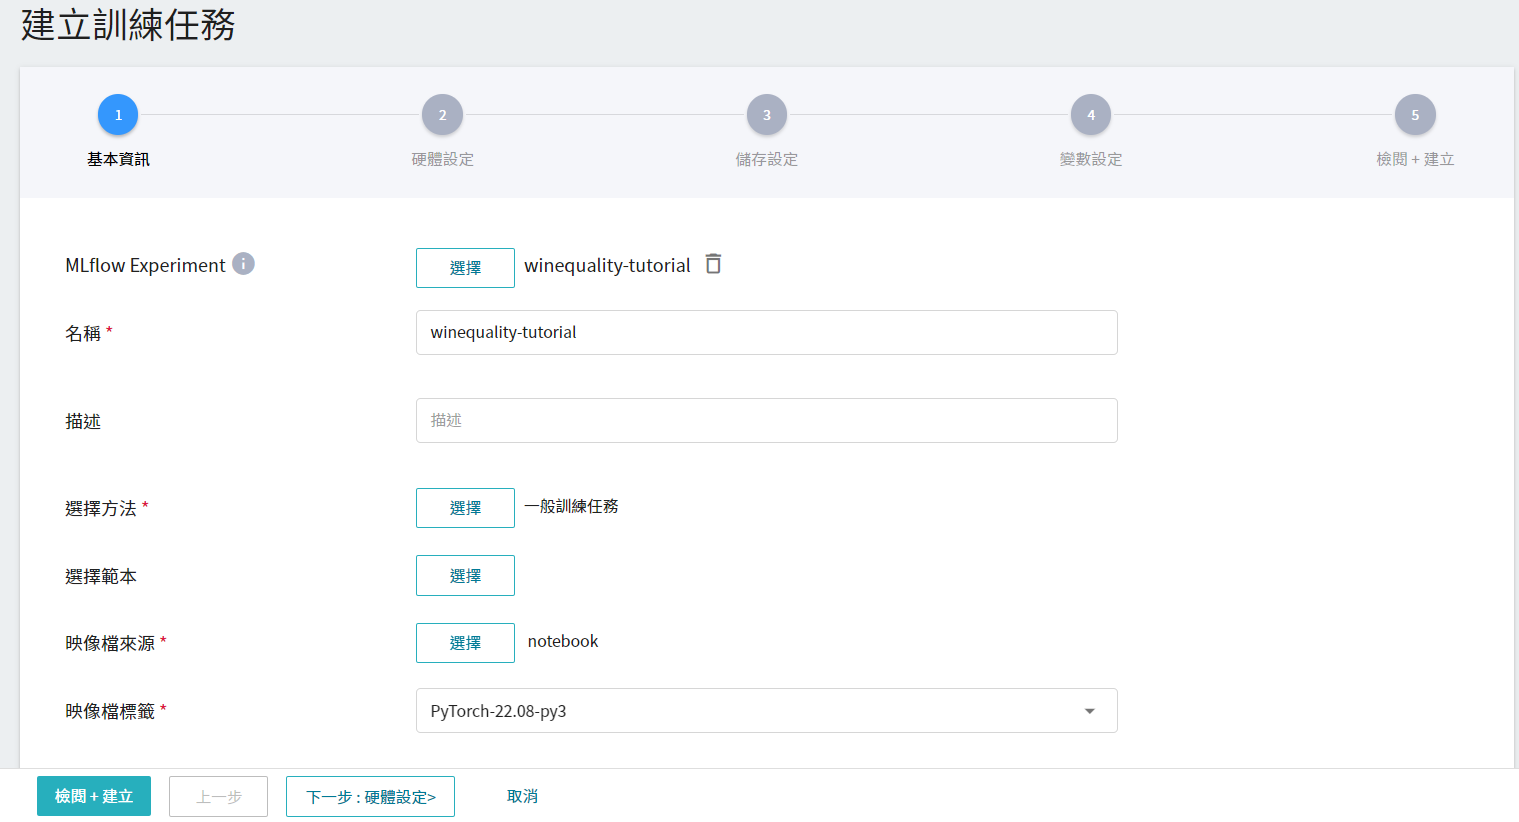Open the 映像檔標籤 PyTorch-22.08-py3 dropdown

(x=750, y=711)
